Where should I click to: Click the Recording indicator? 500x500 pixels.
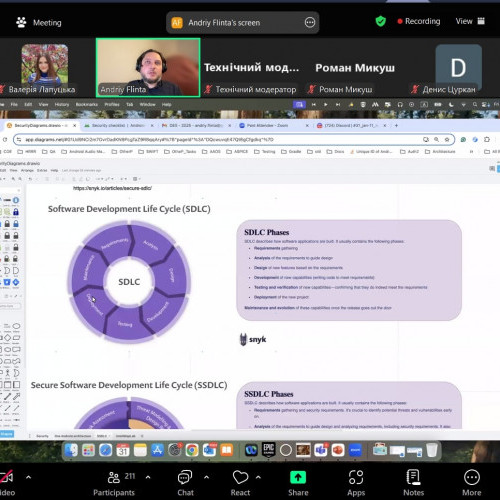coord(419,21)
